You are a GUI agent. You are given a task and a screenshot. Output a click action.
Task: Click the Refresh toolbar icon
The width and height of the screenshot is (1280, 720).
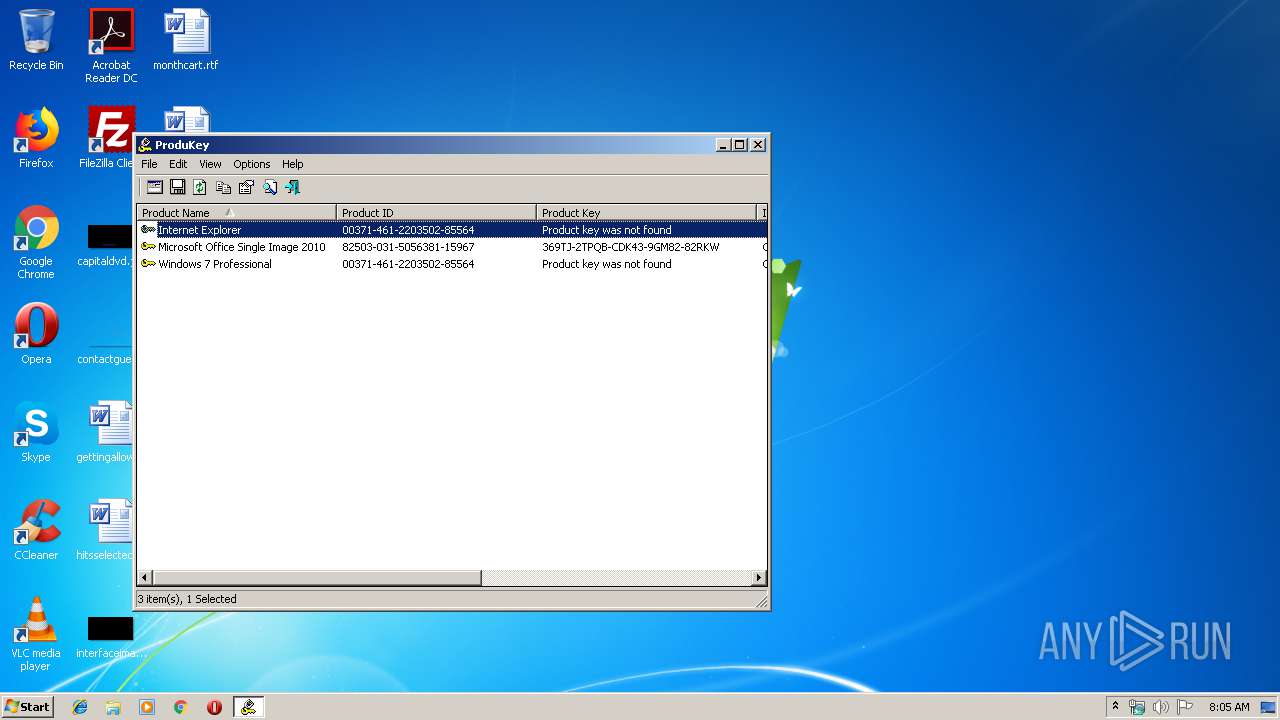[x=200, y=187]
